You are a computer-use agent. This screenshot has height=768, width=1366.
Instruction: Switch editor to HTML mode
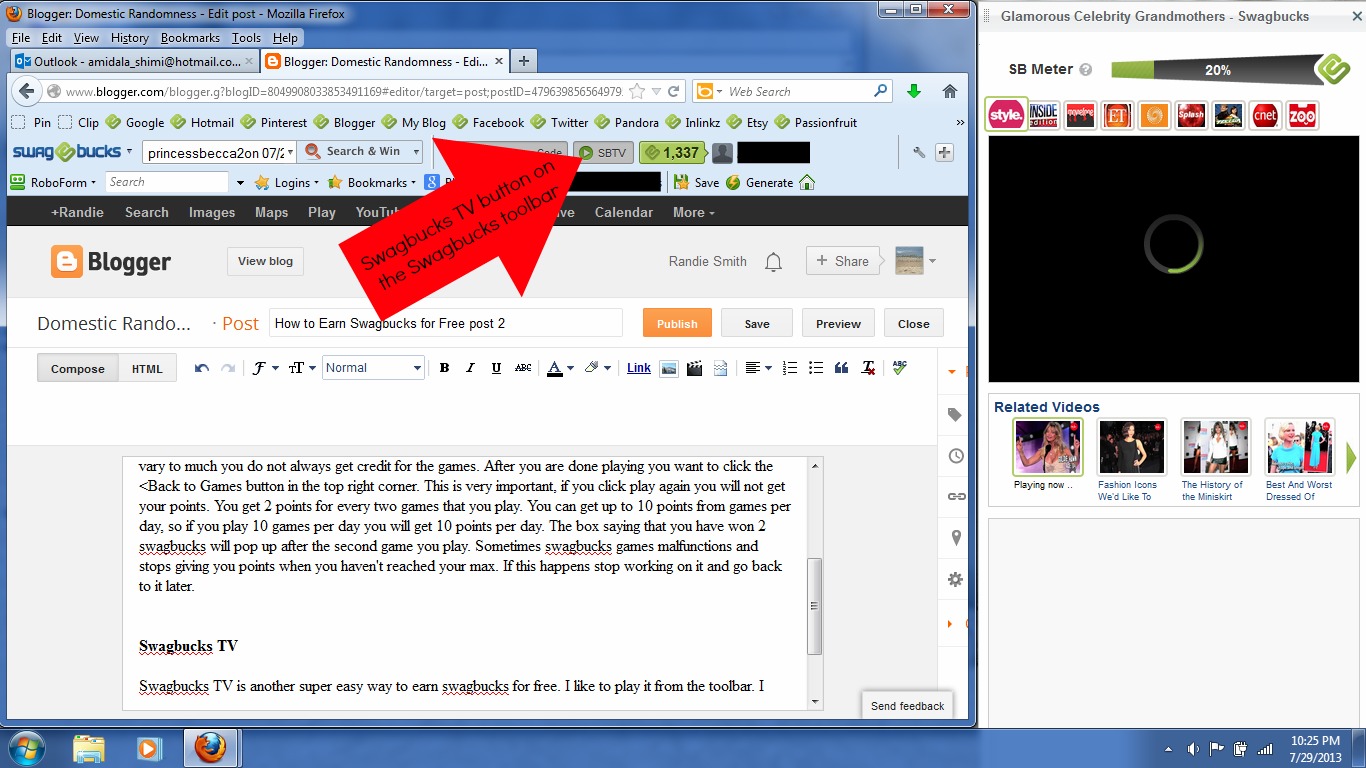147,368
